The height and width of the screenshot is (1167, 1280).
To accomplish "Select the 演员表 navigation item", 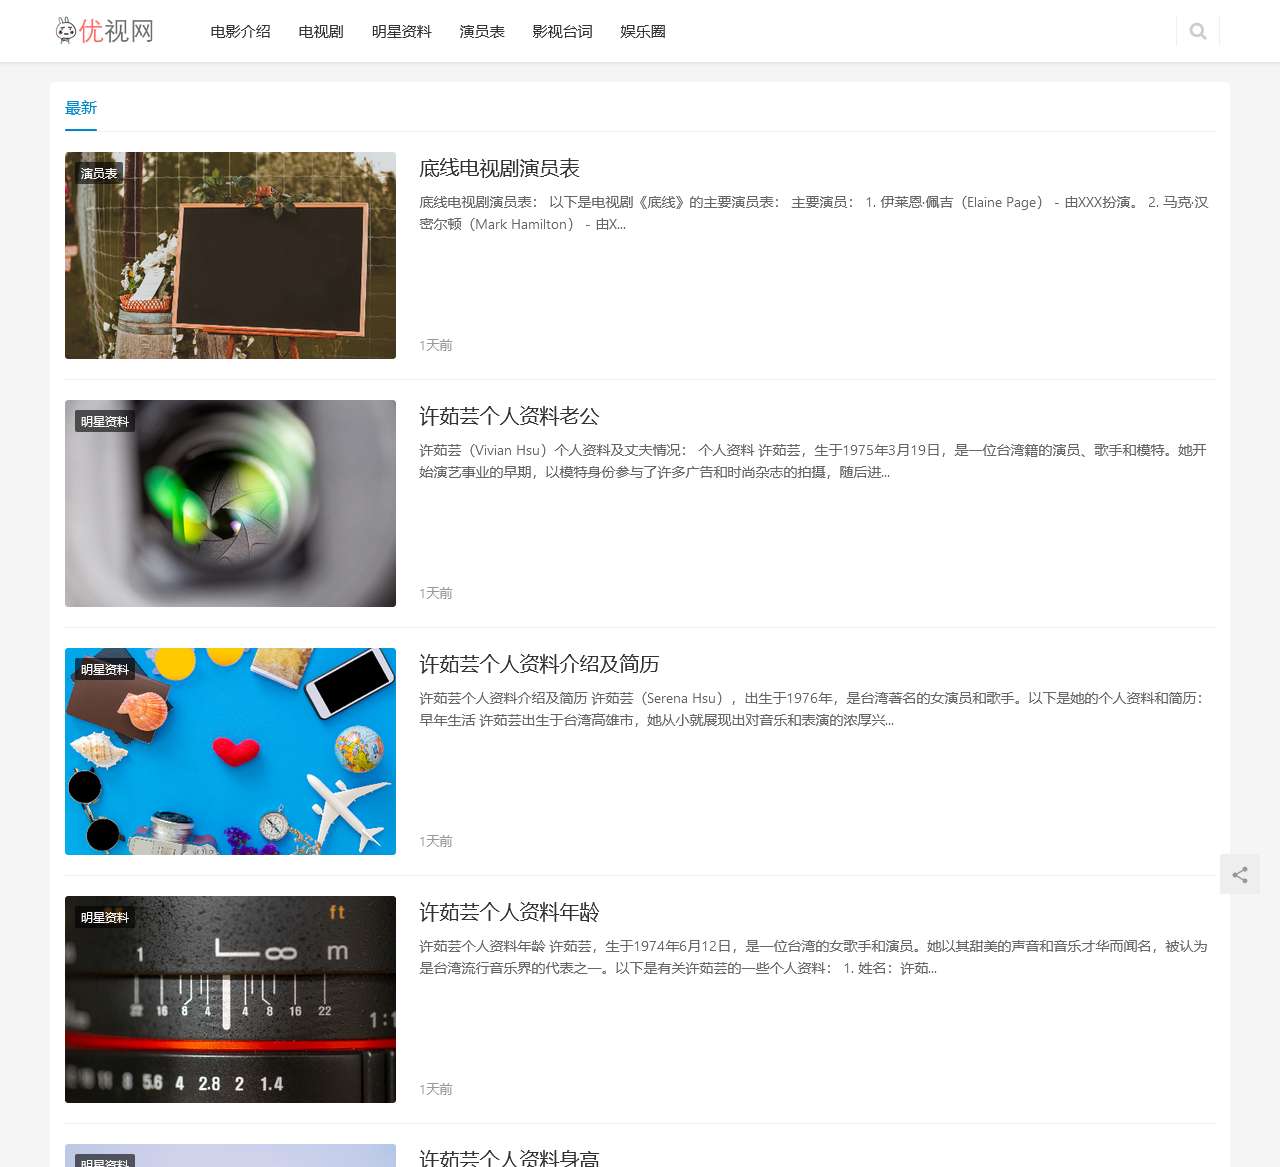I will pyautogui.click(x=482, y=32).
